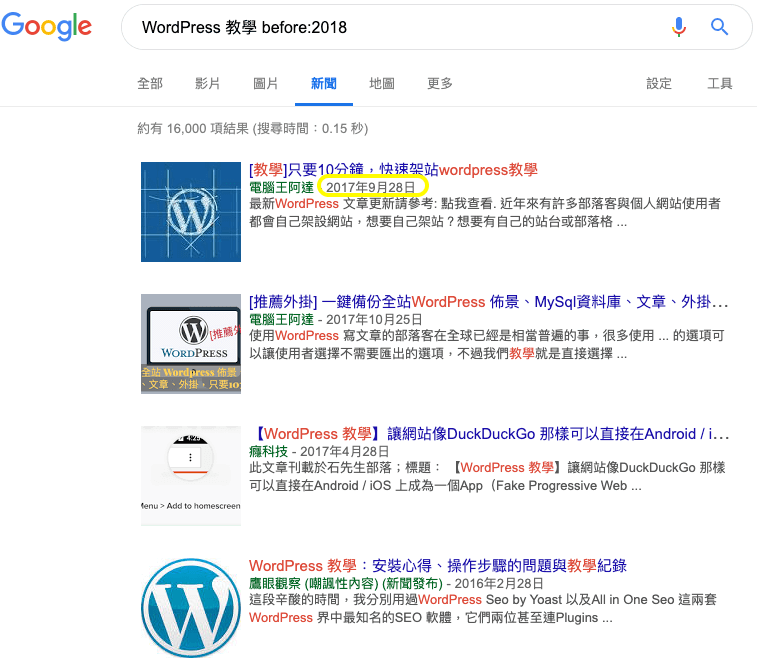Click the Google logo
Screen dimensions: 757x658
pos(46,26)
